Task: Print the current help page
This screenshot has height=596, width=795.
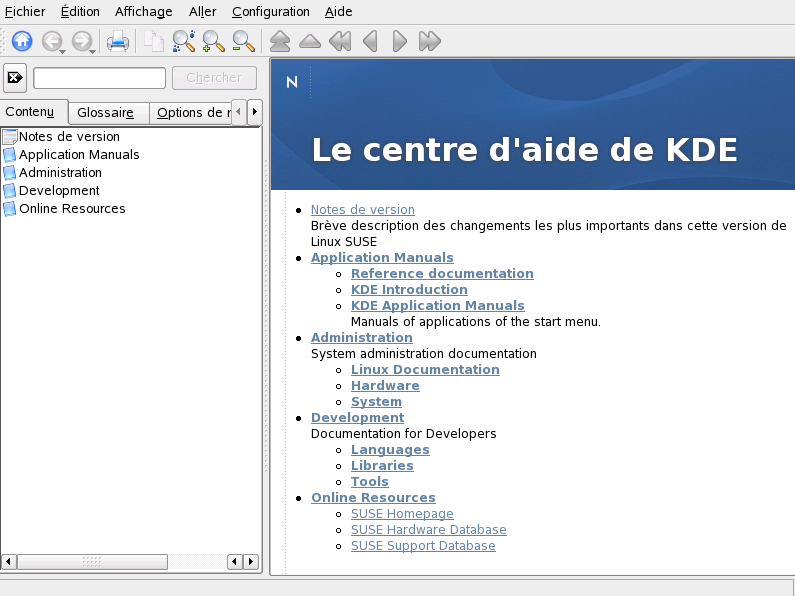Action: 118,41
